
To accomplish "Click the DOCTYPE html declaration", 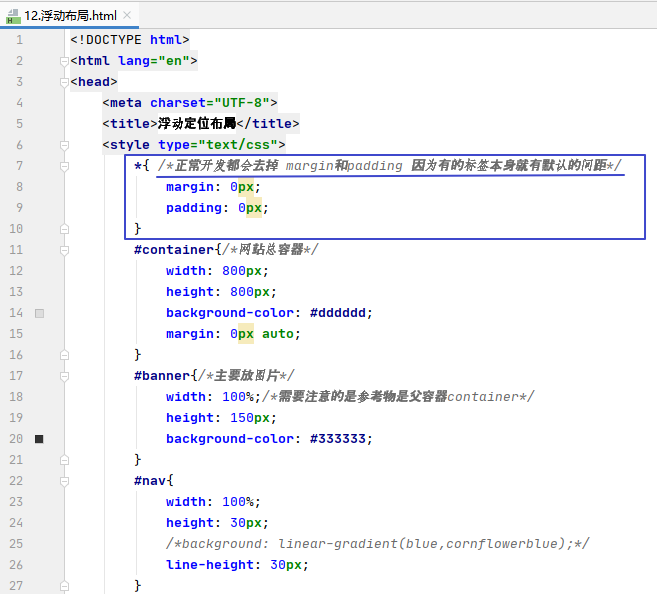I will 130,40.
